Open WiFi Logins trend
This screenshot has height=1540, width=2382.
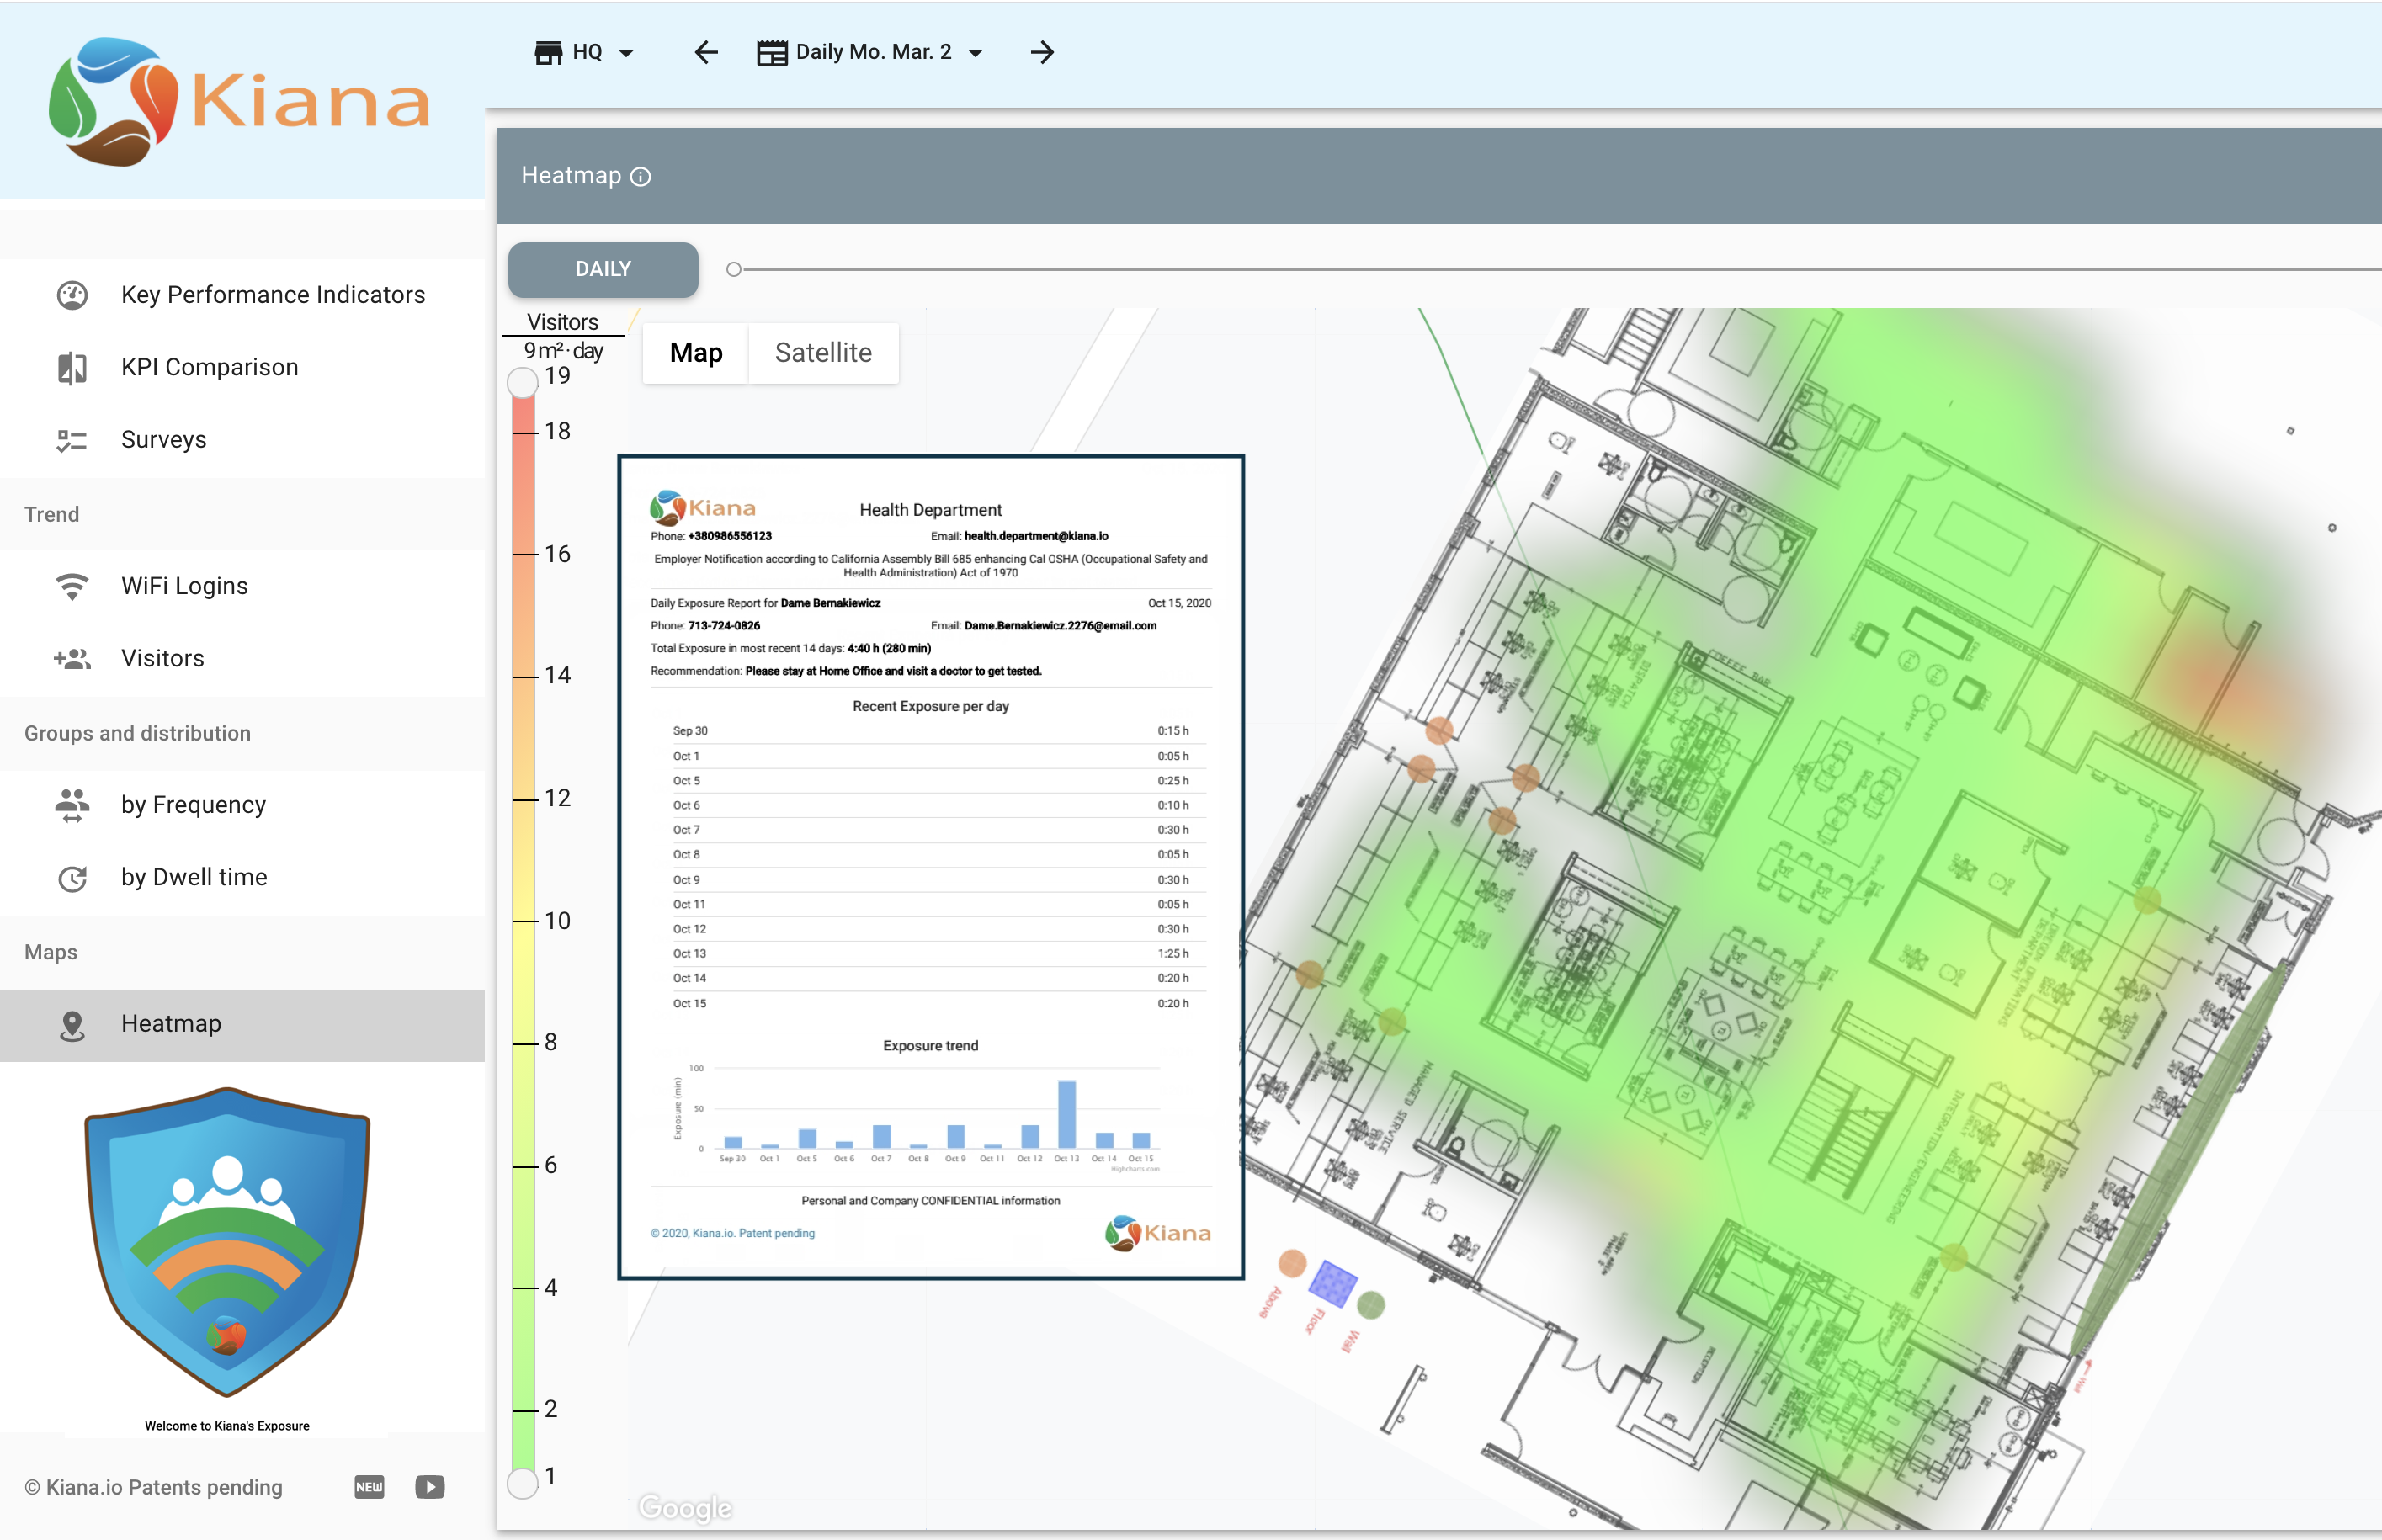coord(242,586)
